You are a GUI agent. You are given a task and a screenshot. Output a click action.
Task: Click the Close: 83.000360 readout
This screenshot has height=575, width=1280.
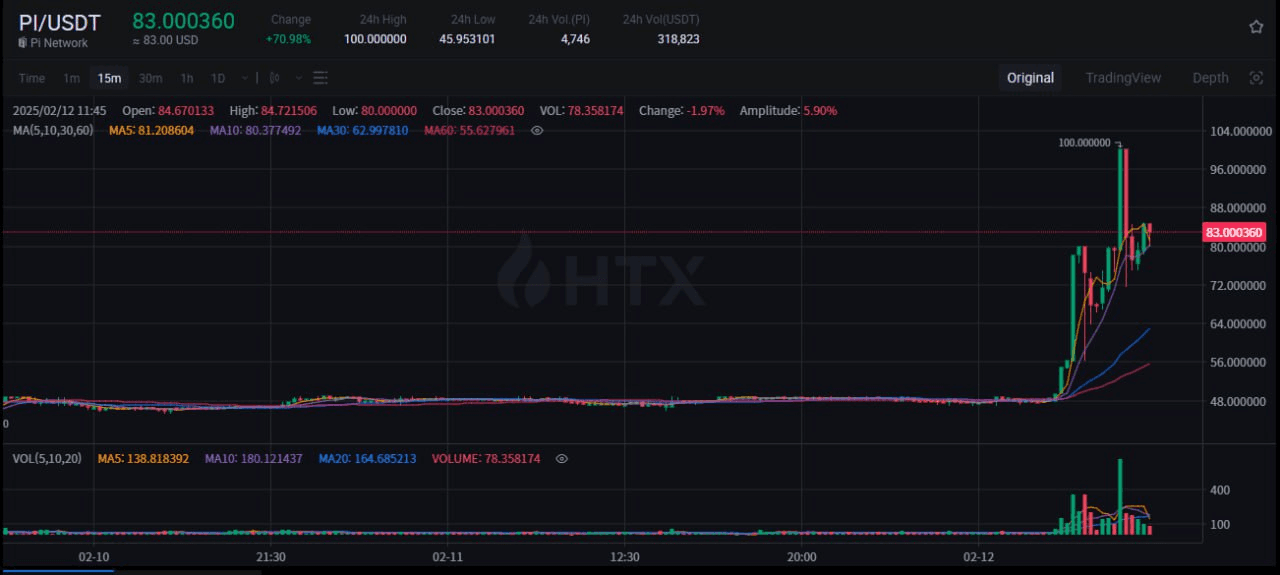click(478, 111)
